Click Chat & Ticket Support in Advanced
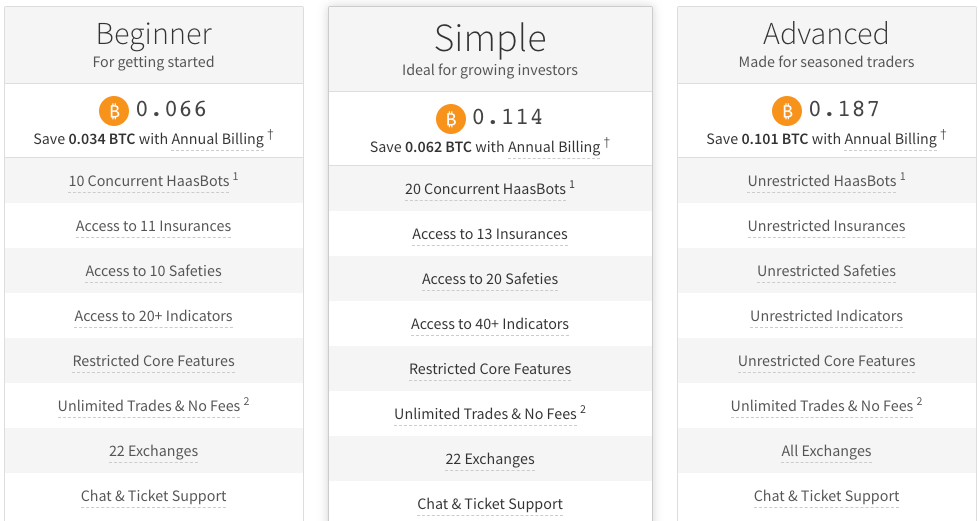Image resolution: width=978 pixels, height=521 pixels. (x=826, y=496)
